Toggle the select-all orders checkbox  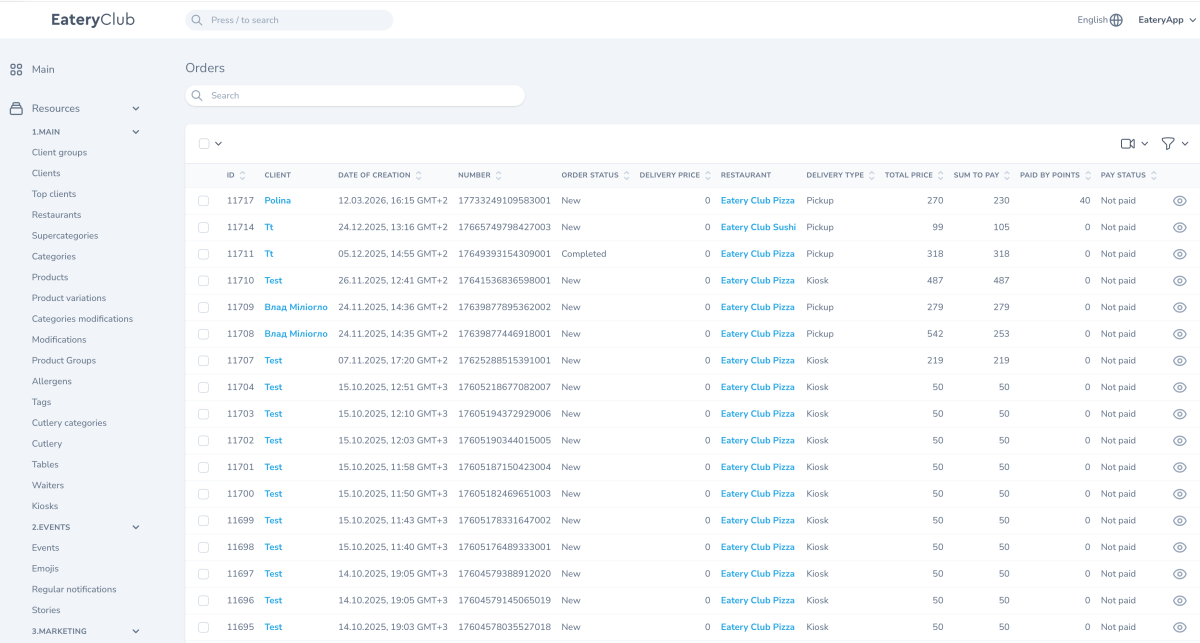pyautogui.click(x=204, y=144)
